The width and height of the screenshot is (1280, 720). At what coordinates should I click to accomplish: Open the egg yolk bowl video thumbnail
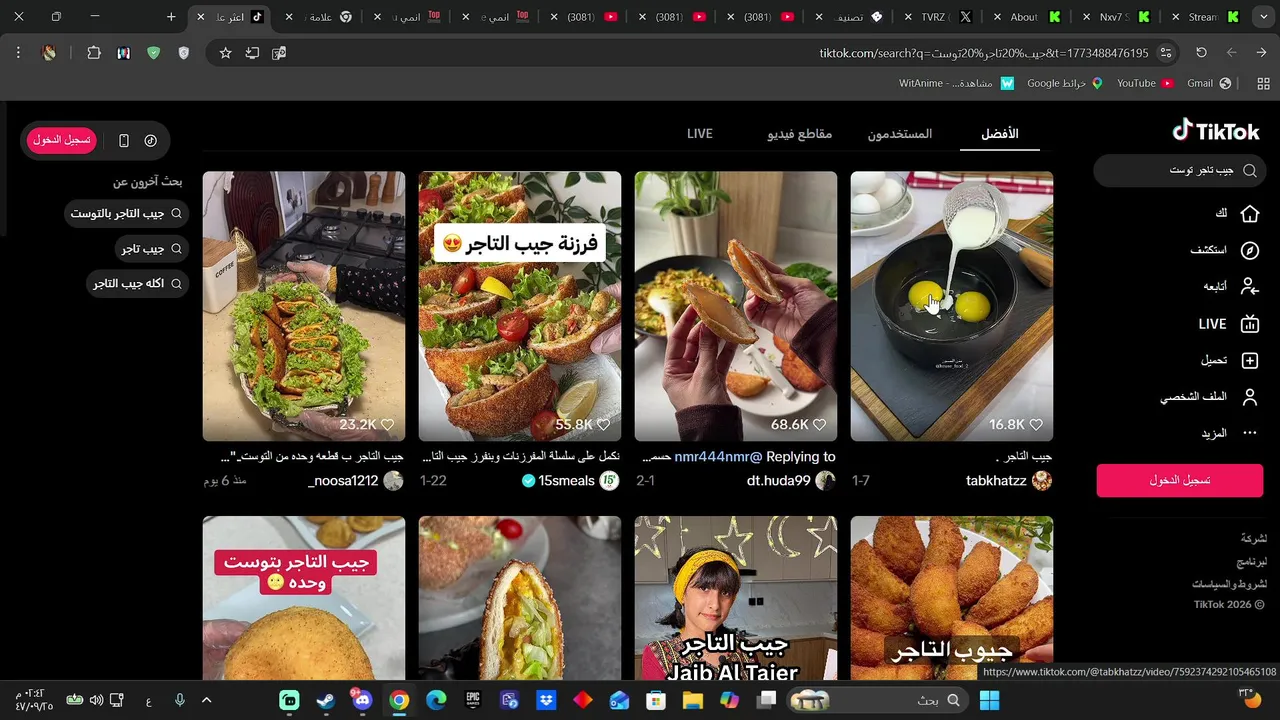[x=952, y=306]
